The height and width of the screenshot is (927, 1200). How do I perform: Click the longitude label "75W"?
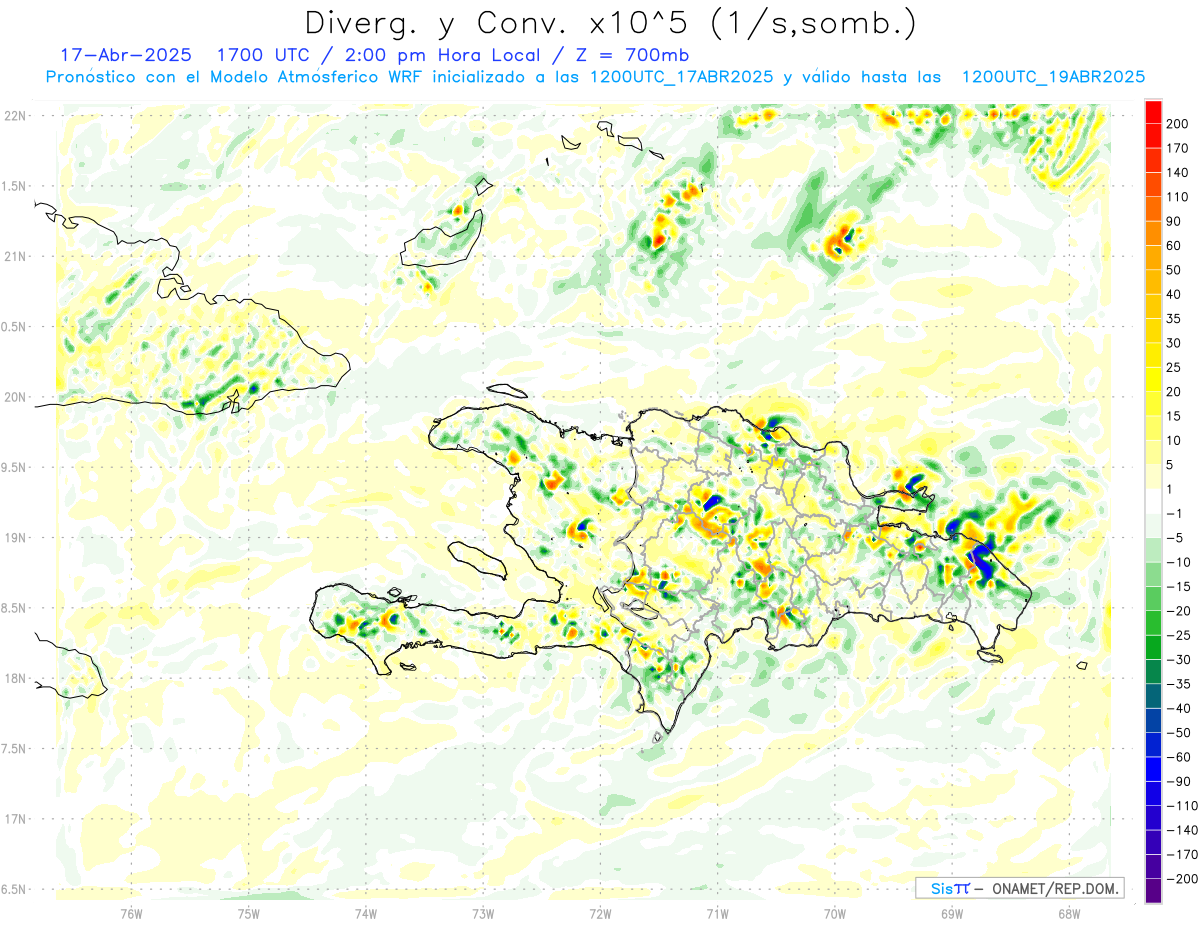pos(249,913)
